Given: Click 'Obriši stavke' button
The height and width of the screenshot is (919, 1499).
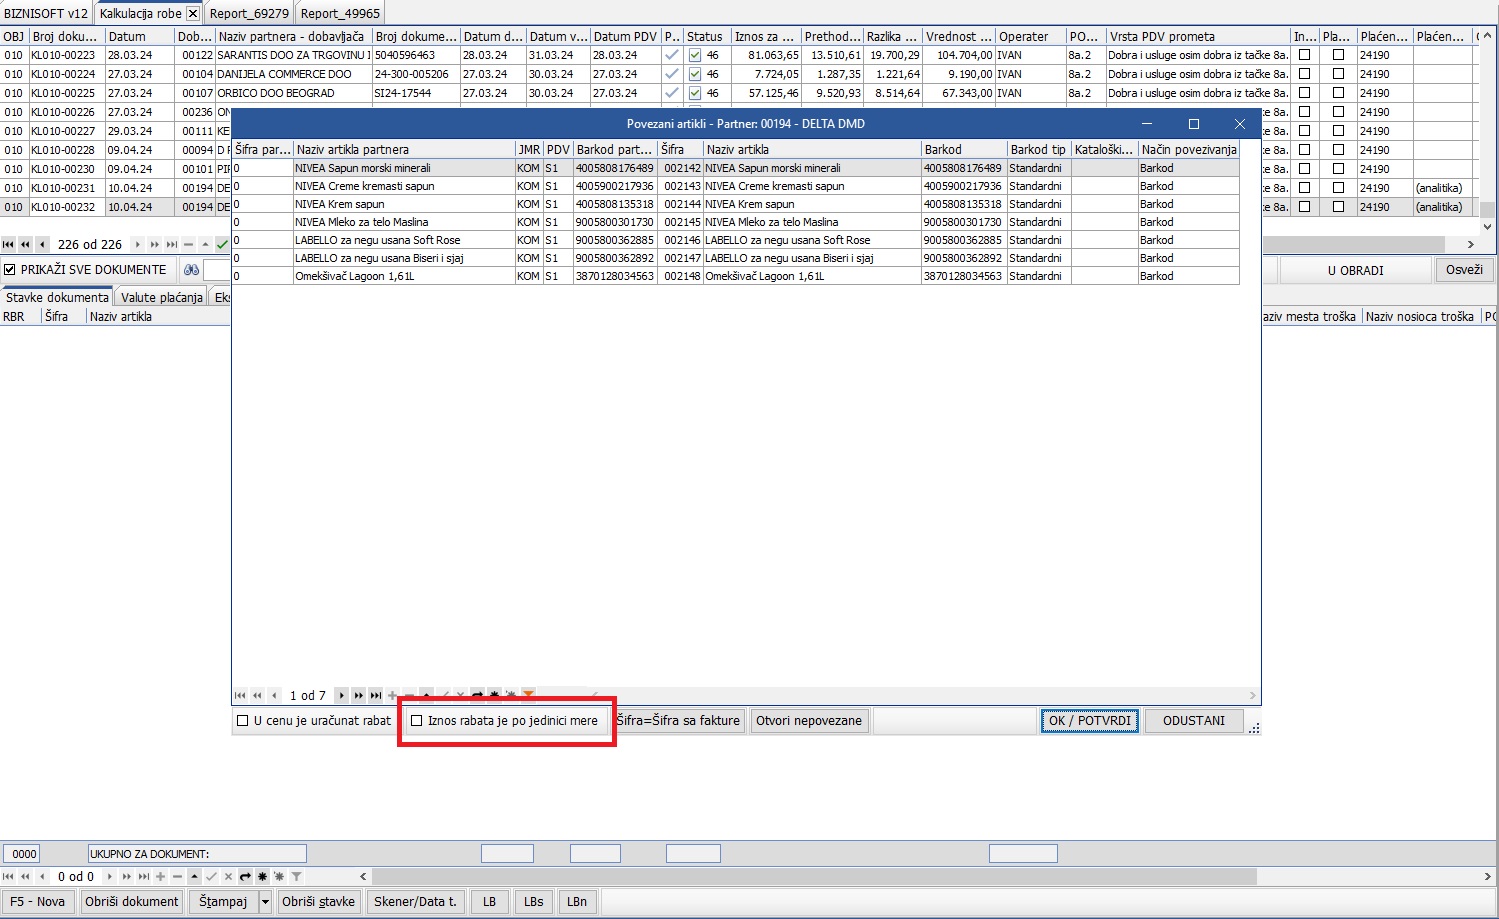Looking at the screenshot, I should [318, 902].
